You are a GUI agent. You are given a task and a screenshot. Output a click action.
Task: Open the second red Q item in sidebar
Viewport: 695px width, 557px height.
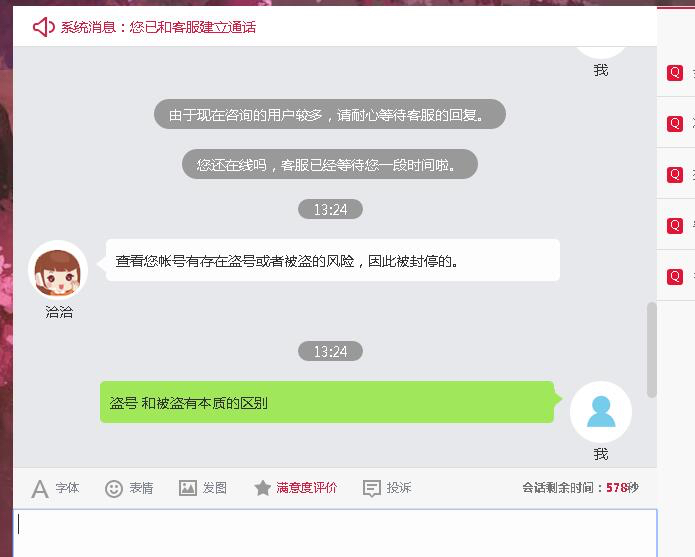[x=675, y=124]
